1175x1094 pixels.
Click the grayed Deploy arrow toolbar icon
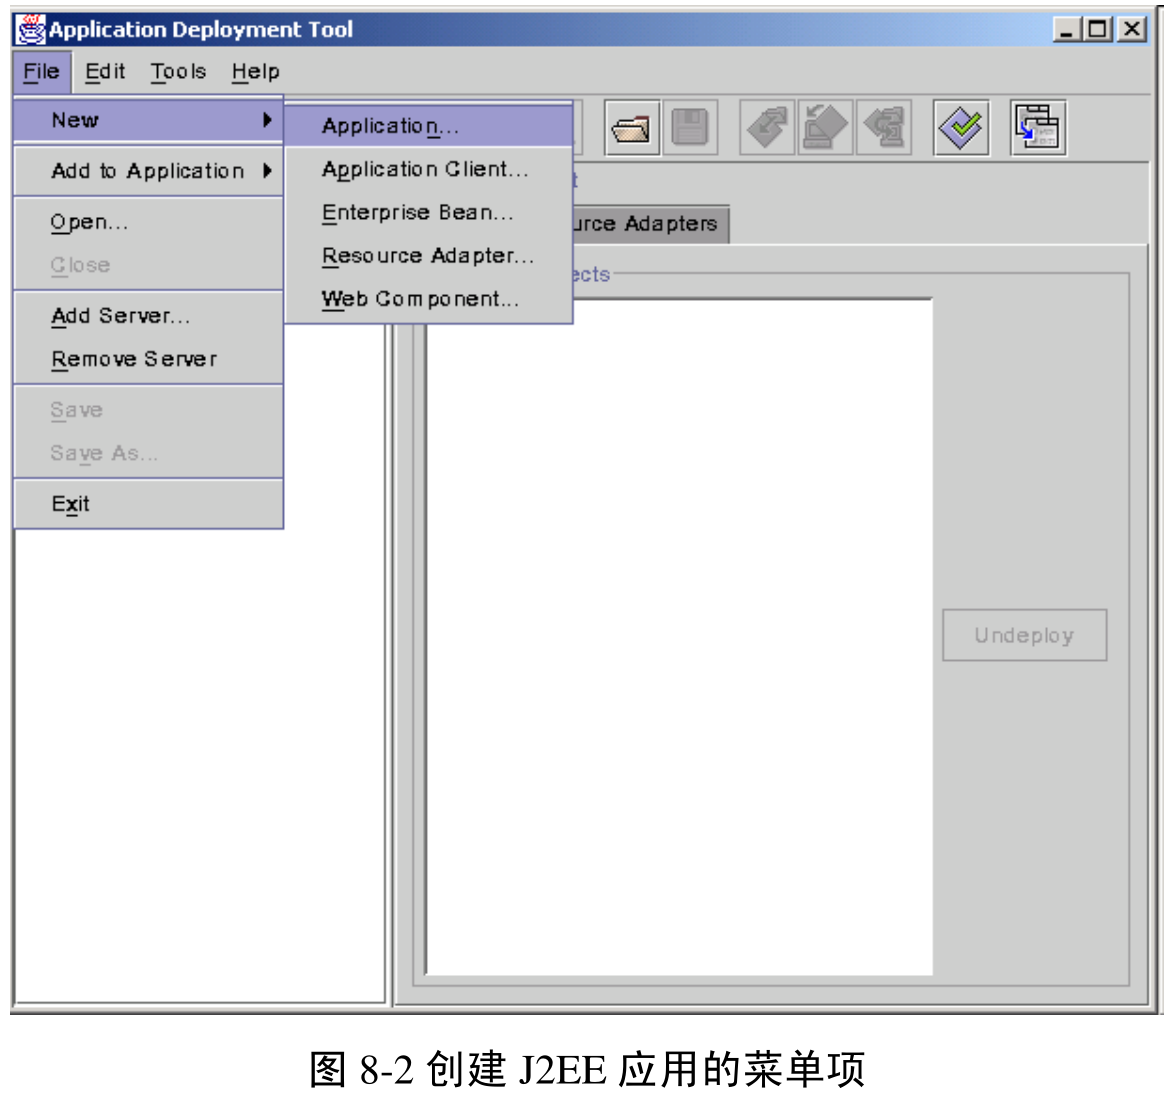click(769, 127)
